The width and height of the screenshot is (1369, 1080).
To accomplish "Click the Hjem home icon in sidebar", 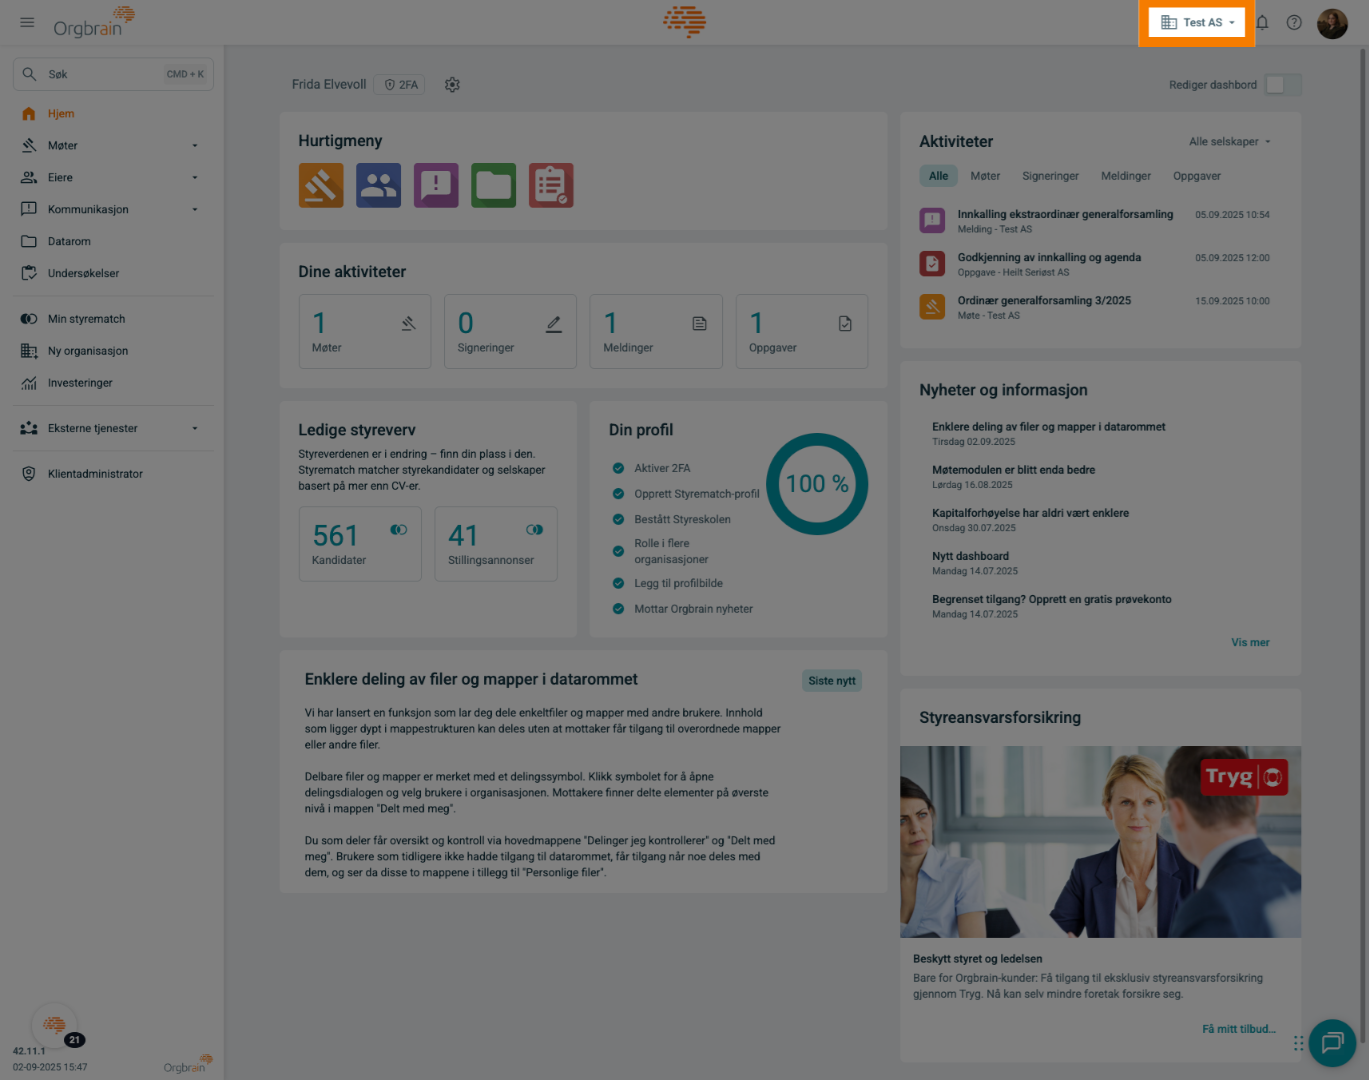I will click(29, 114).
